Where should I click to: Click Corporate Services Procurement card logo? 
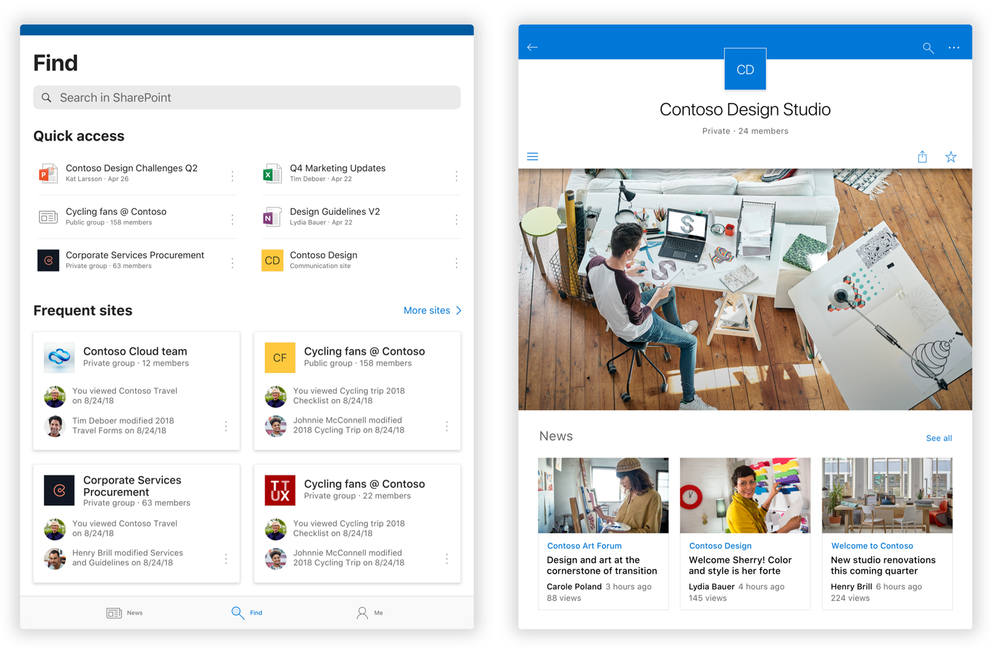coord(59,490)
